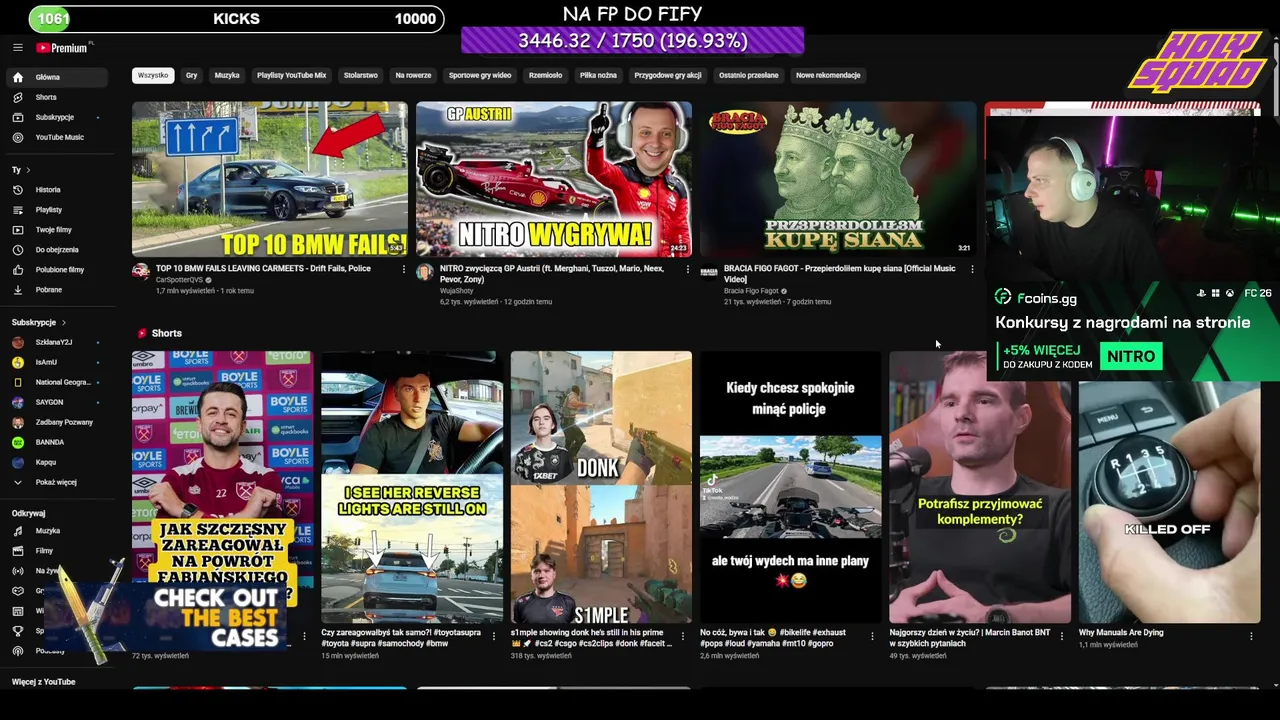Open options for bikelife exhaust short

(x=872, y=636)
